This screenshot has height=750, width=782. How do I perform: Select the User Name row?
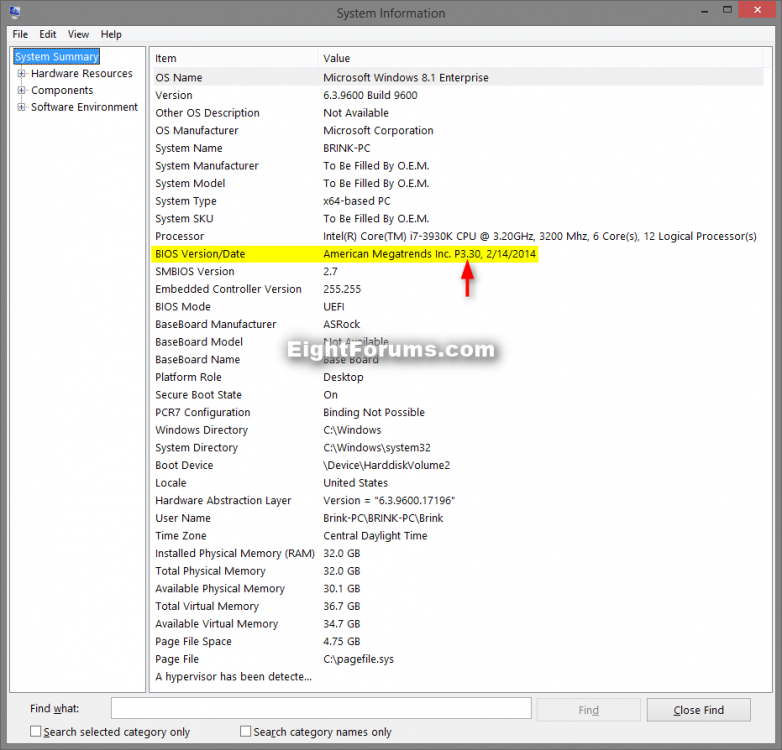coord(457,518)
